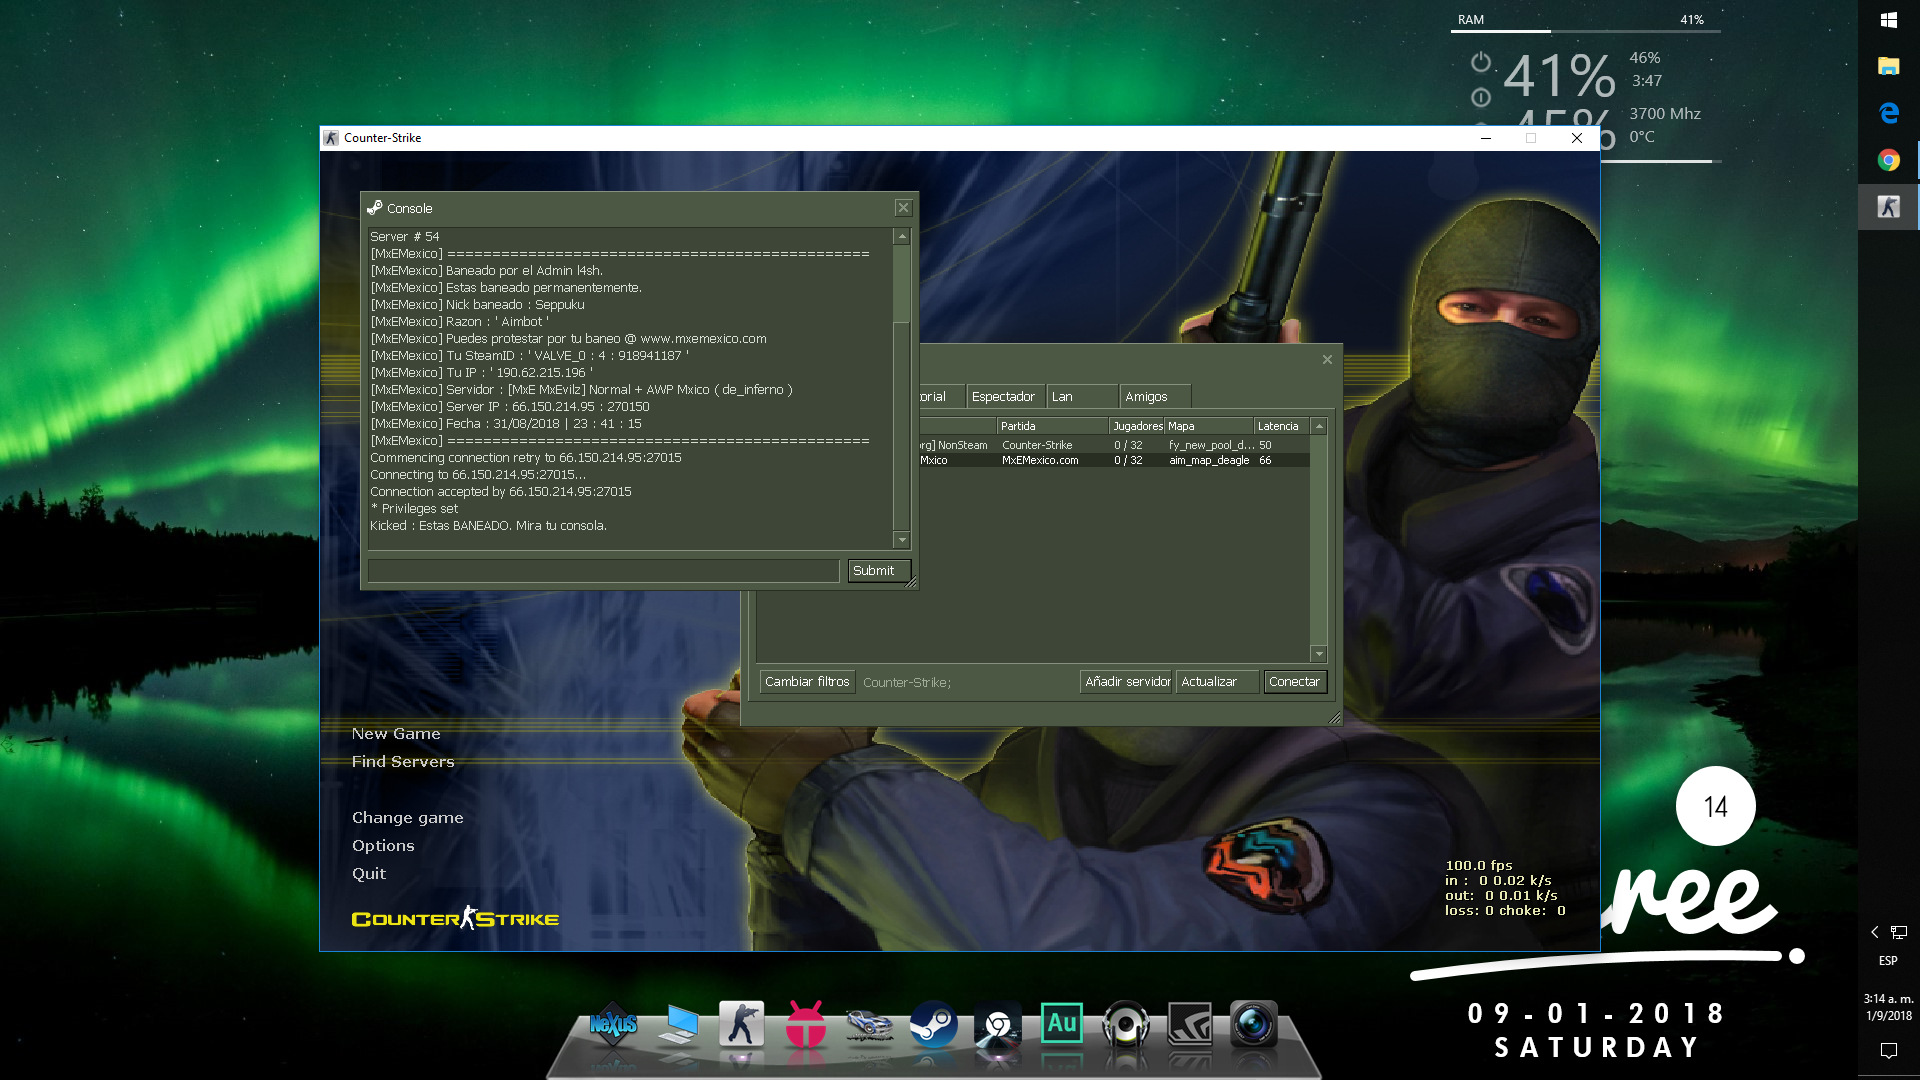Open Google Chrome from the taskbar

(x=1889, y=160)
